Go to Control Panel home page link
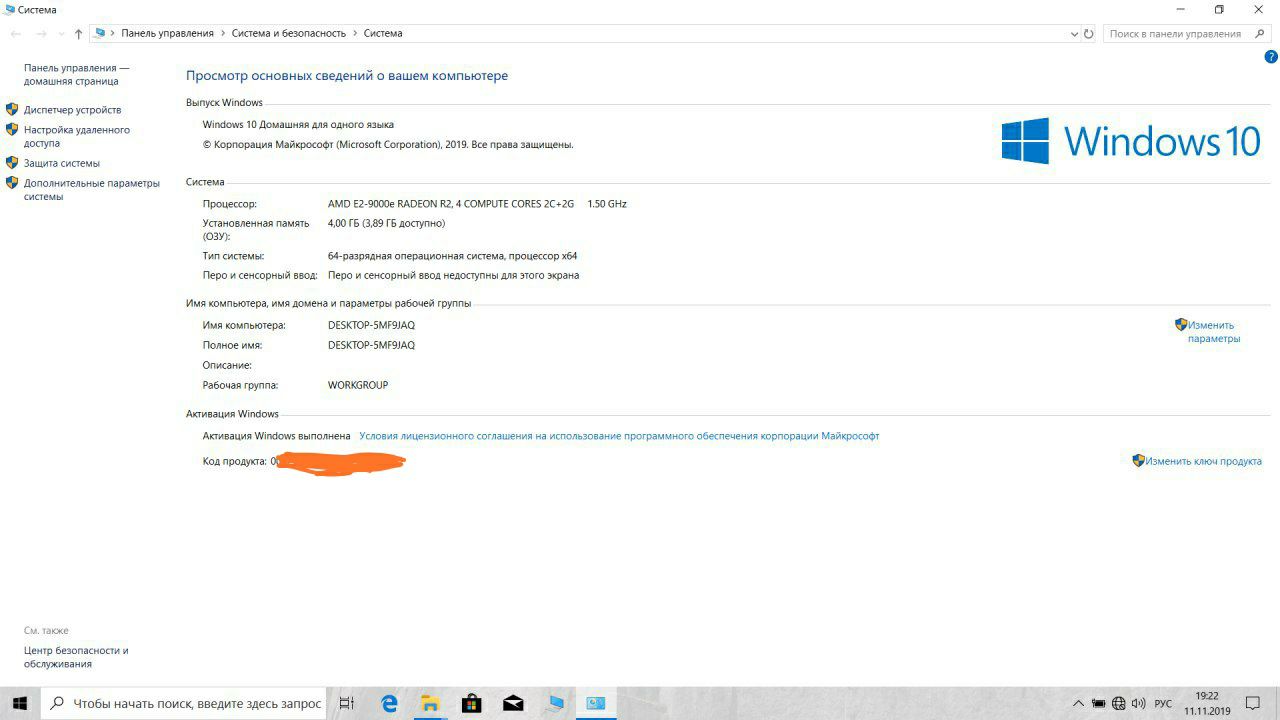The image size is (1280, 720). [76, 74]
